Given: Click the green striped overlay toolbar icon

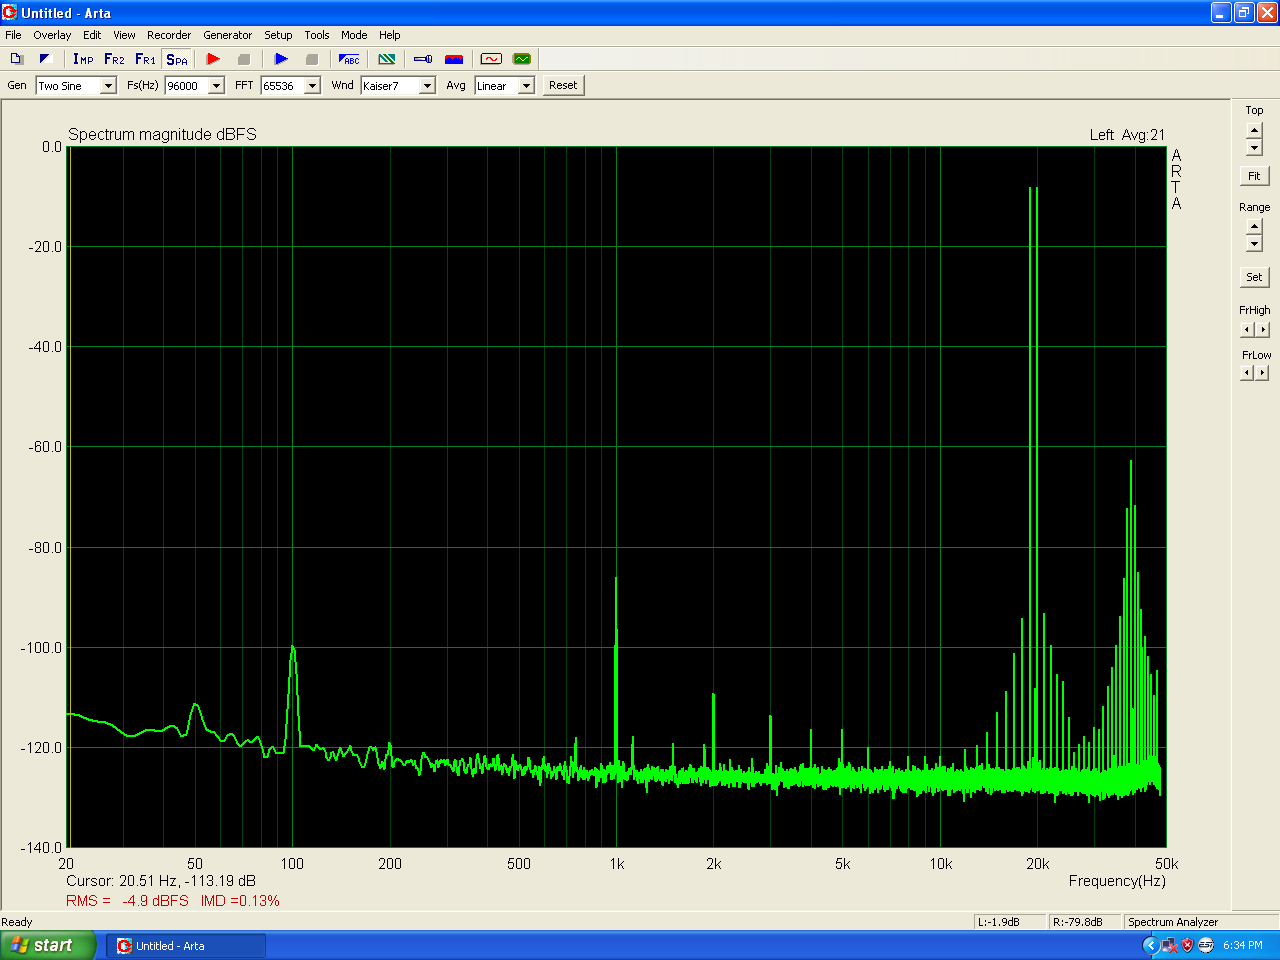Looking at the screenshot, I should click(387, 59).
